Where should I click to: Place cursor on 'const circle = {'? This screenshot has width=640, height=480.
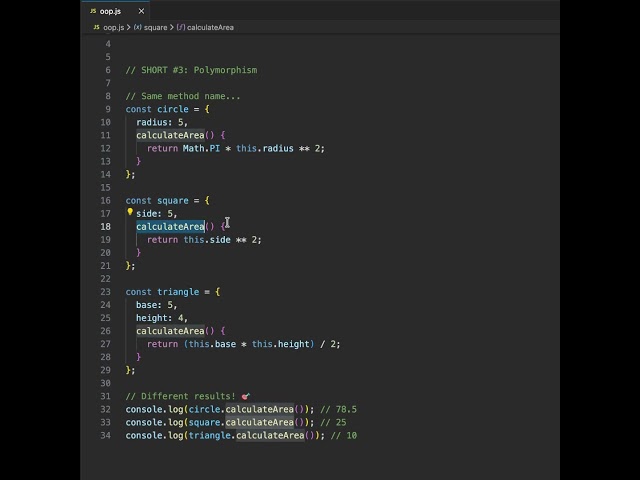pyautogui.click(x=167, y=109)
